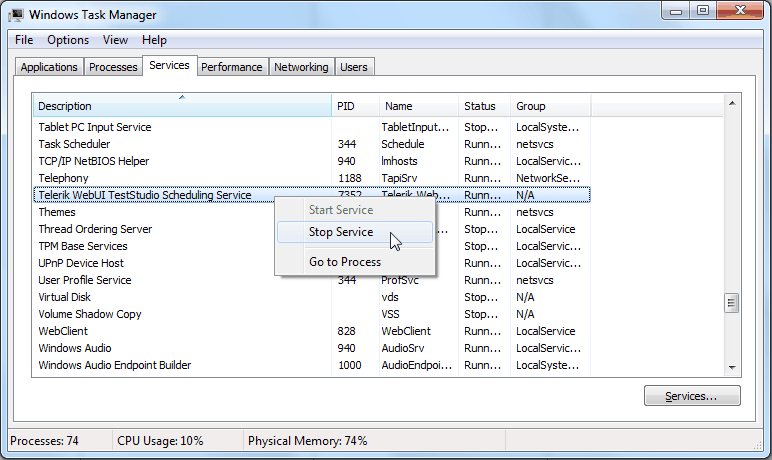Open the Options menu
Viewport: 772px width, 460px height.
click(68, 40)
